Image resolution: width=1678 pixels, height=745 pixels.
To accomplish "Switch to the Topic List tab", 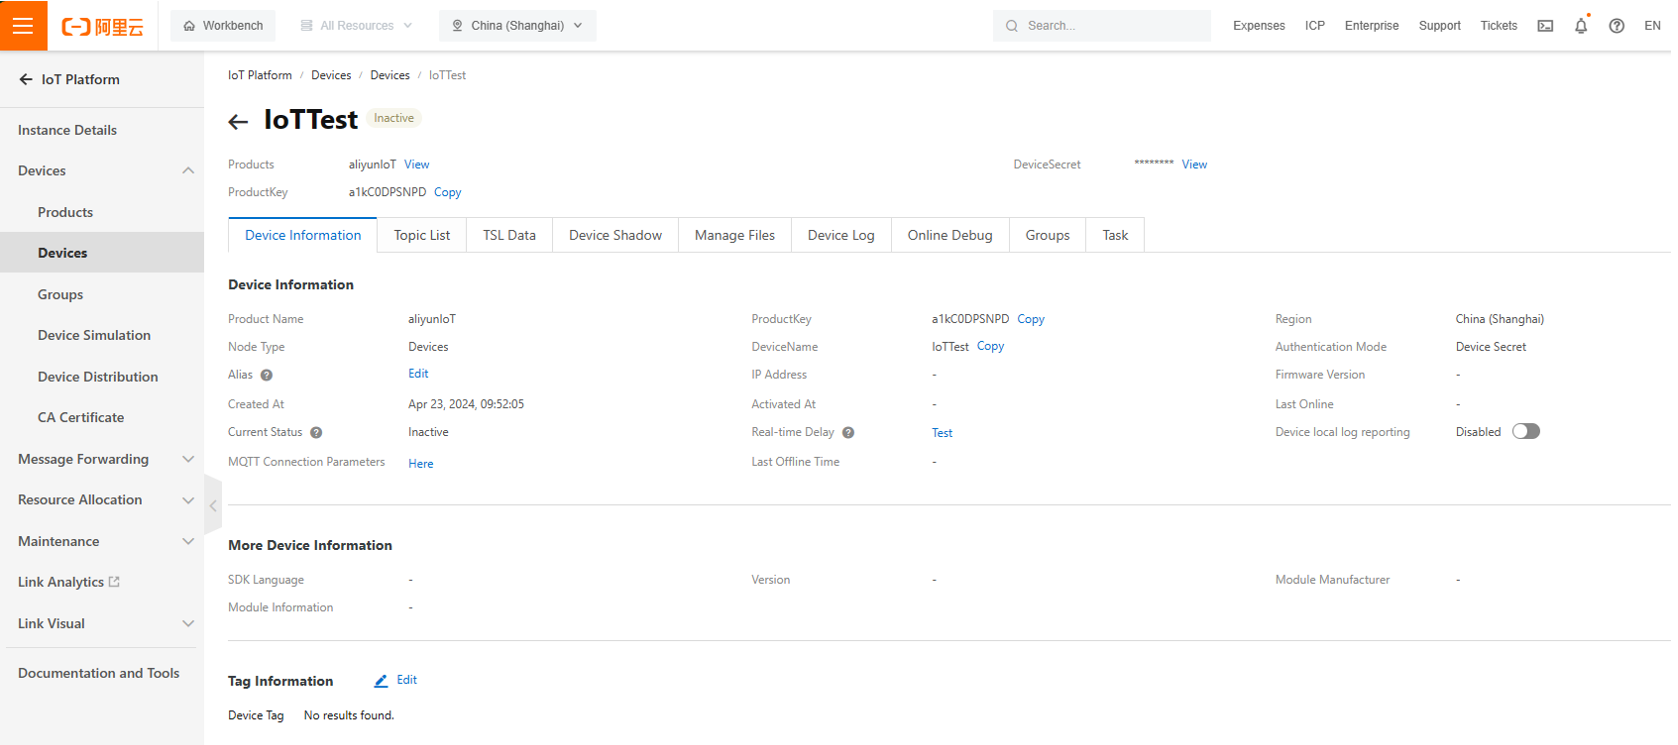I will click(421, 235).
